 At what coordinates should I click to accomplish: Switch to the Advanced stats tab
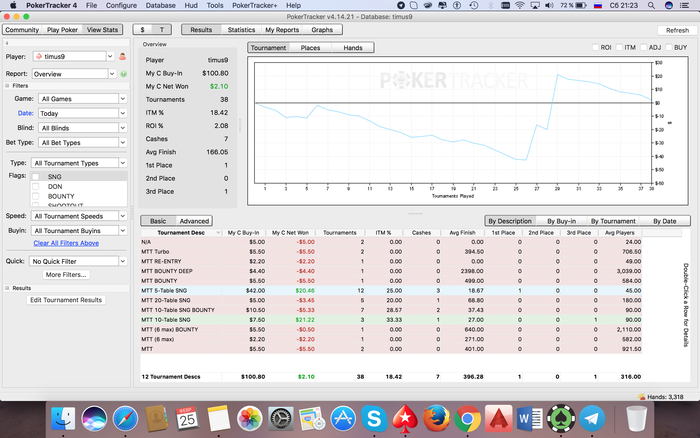[x=194, y=221]
